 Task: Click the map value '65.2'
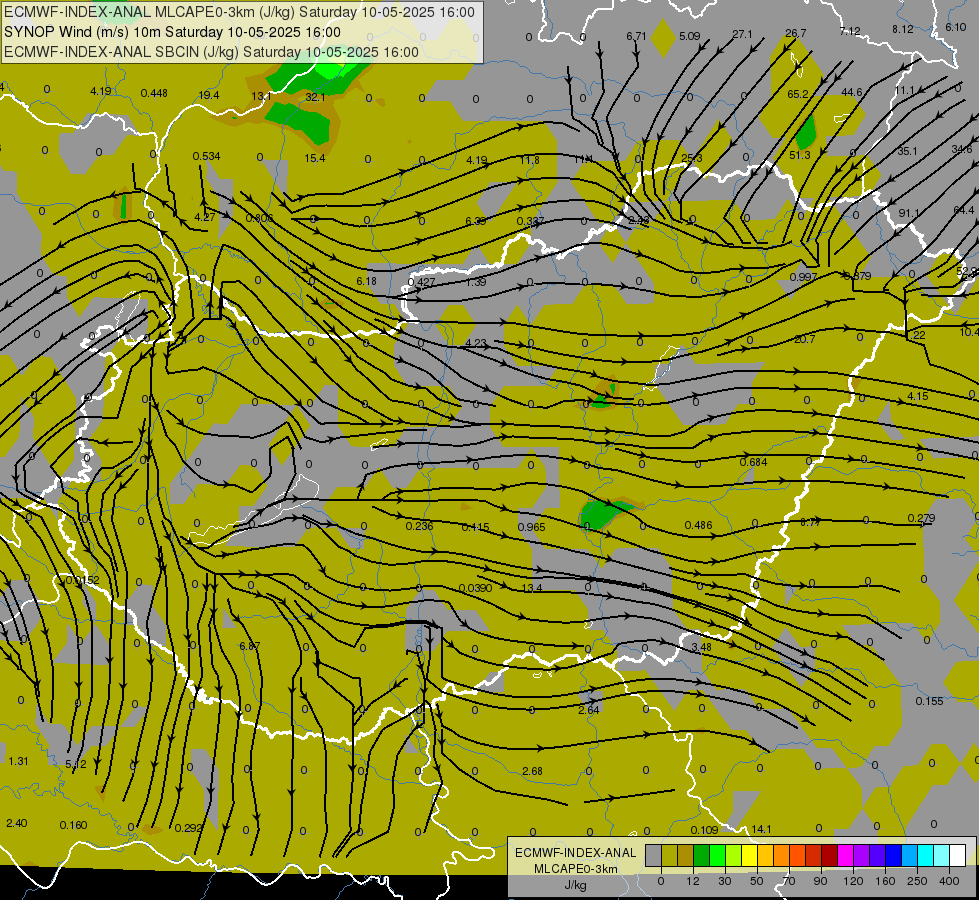(798, 94)
